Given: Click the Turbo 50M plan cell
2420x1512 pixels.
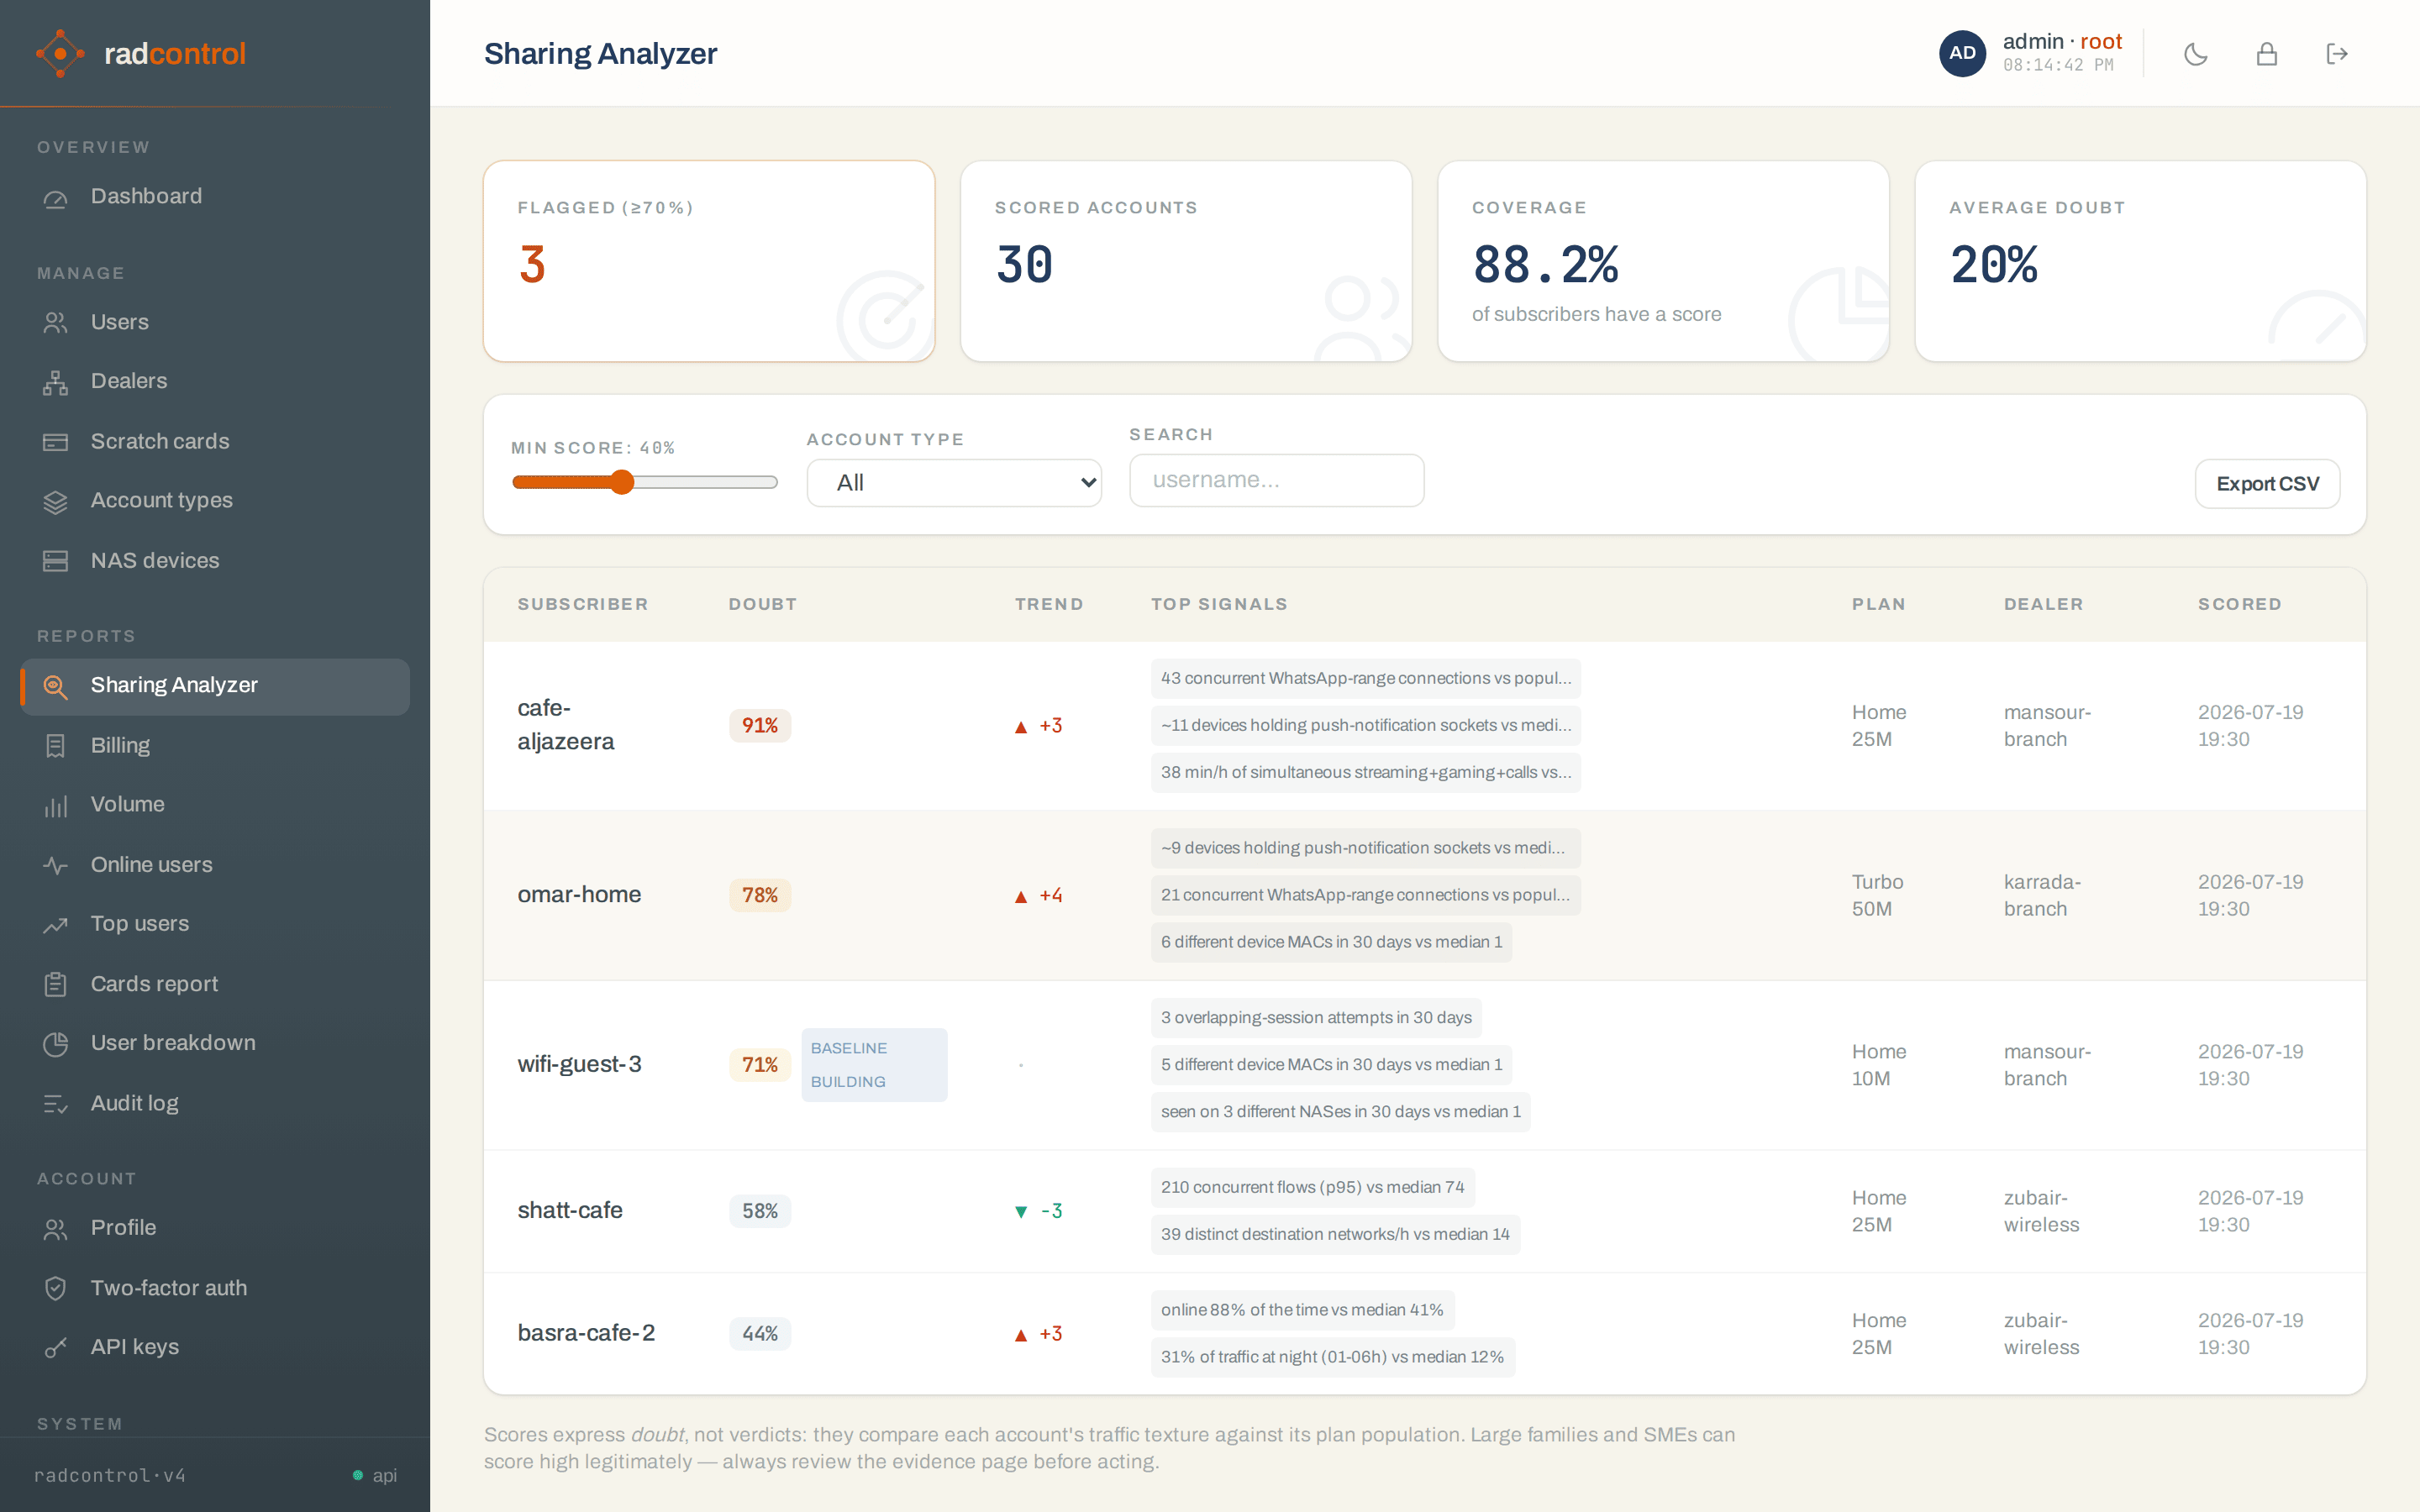Looking at the screenshot, I should pyautogui.click(x=1877, y=896).
